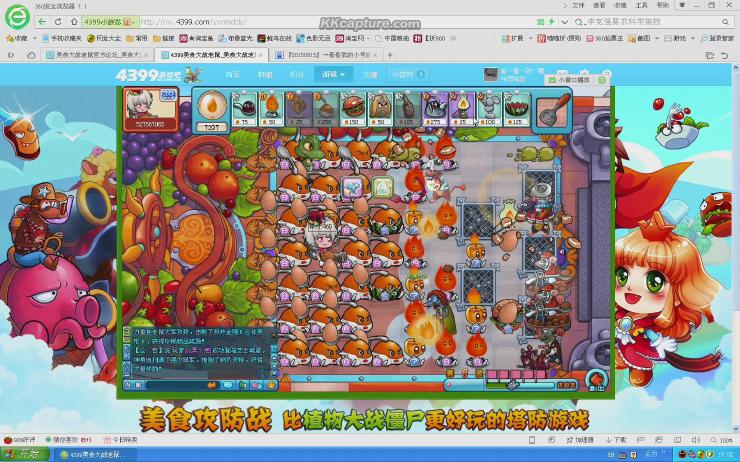Click the 首页 link in 4399 nav
Screen dimensions: 740x462
click(x=232, y=75)
